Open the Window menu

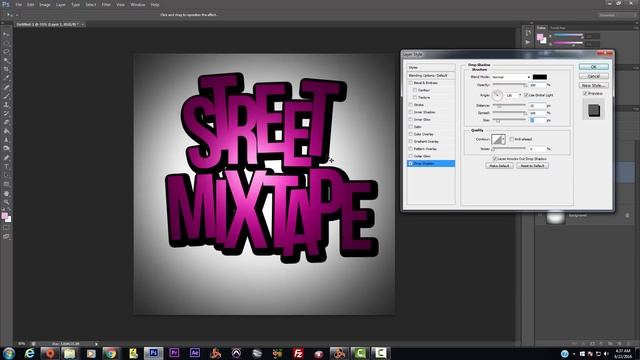point(138,4)
